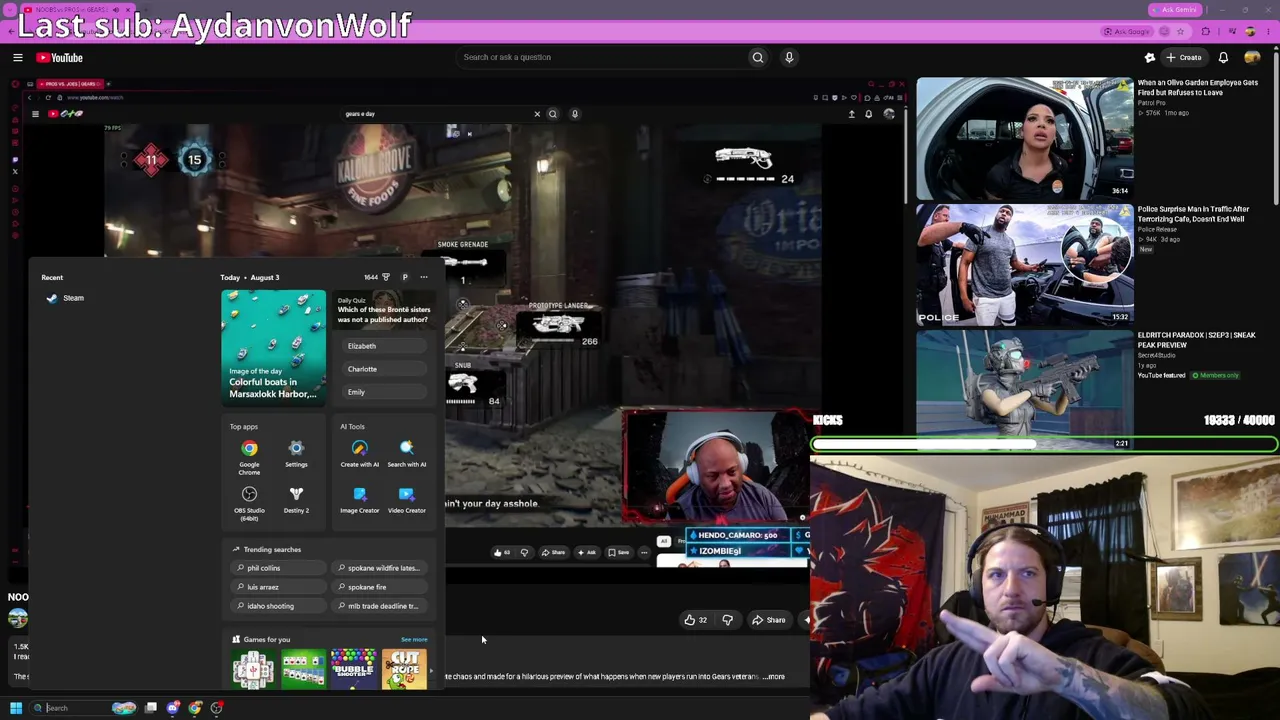Choose Charlotte as the quiz answer
This screenshot has height=720, width=1280.
click(384, 369)
